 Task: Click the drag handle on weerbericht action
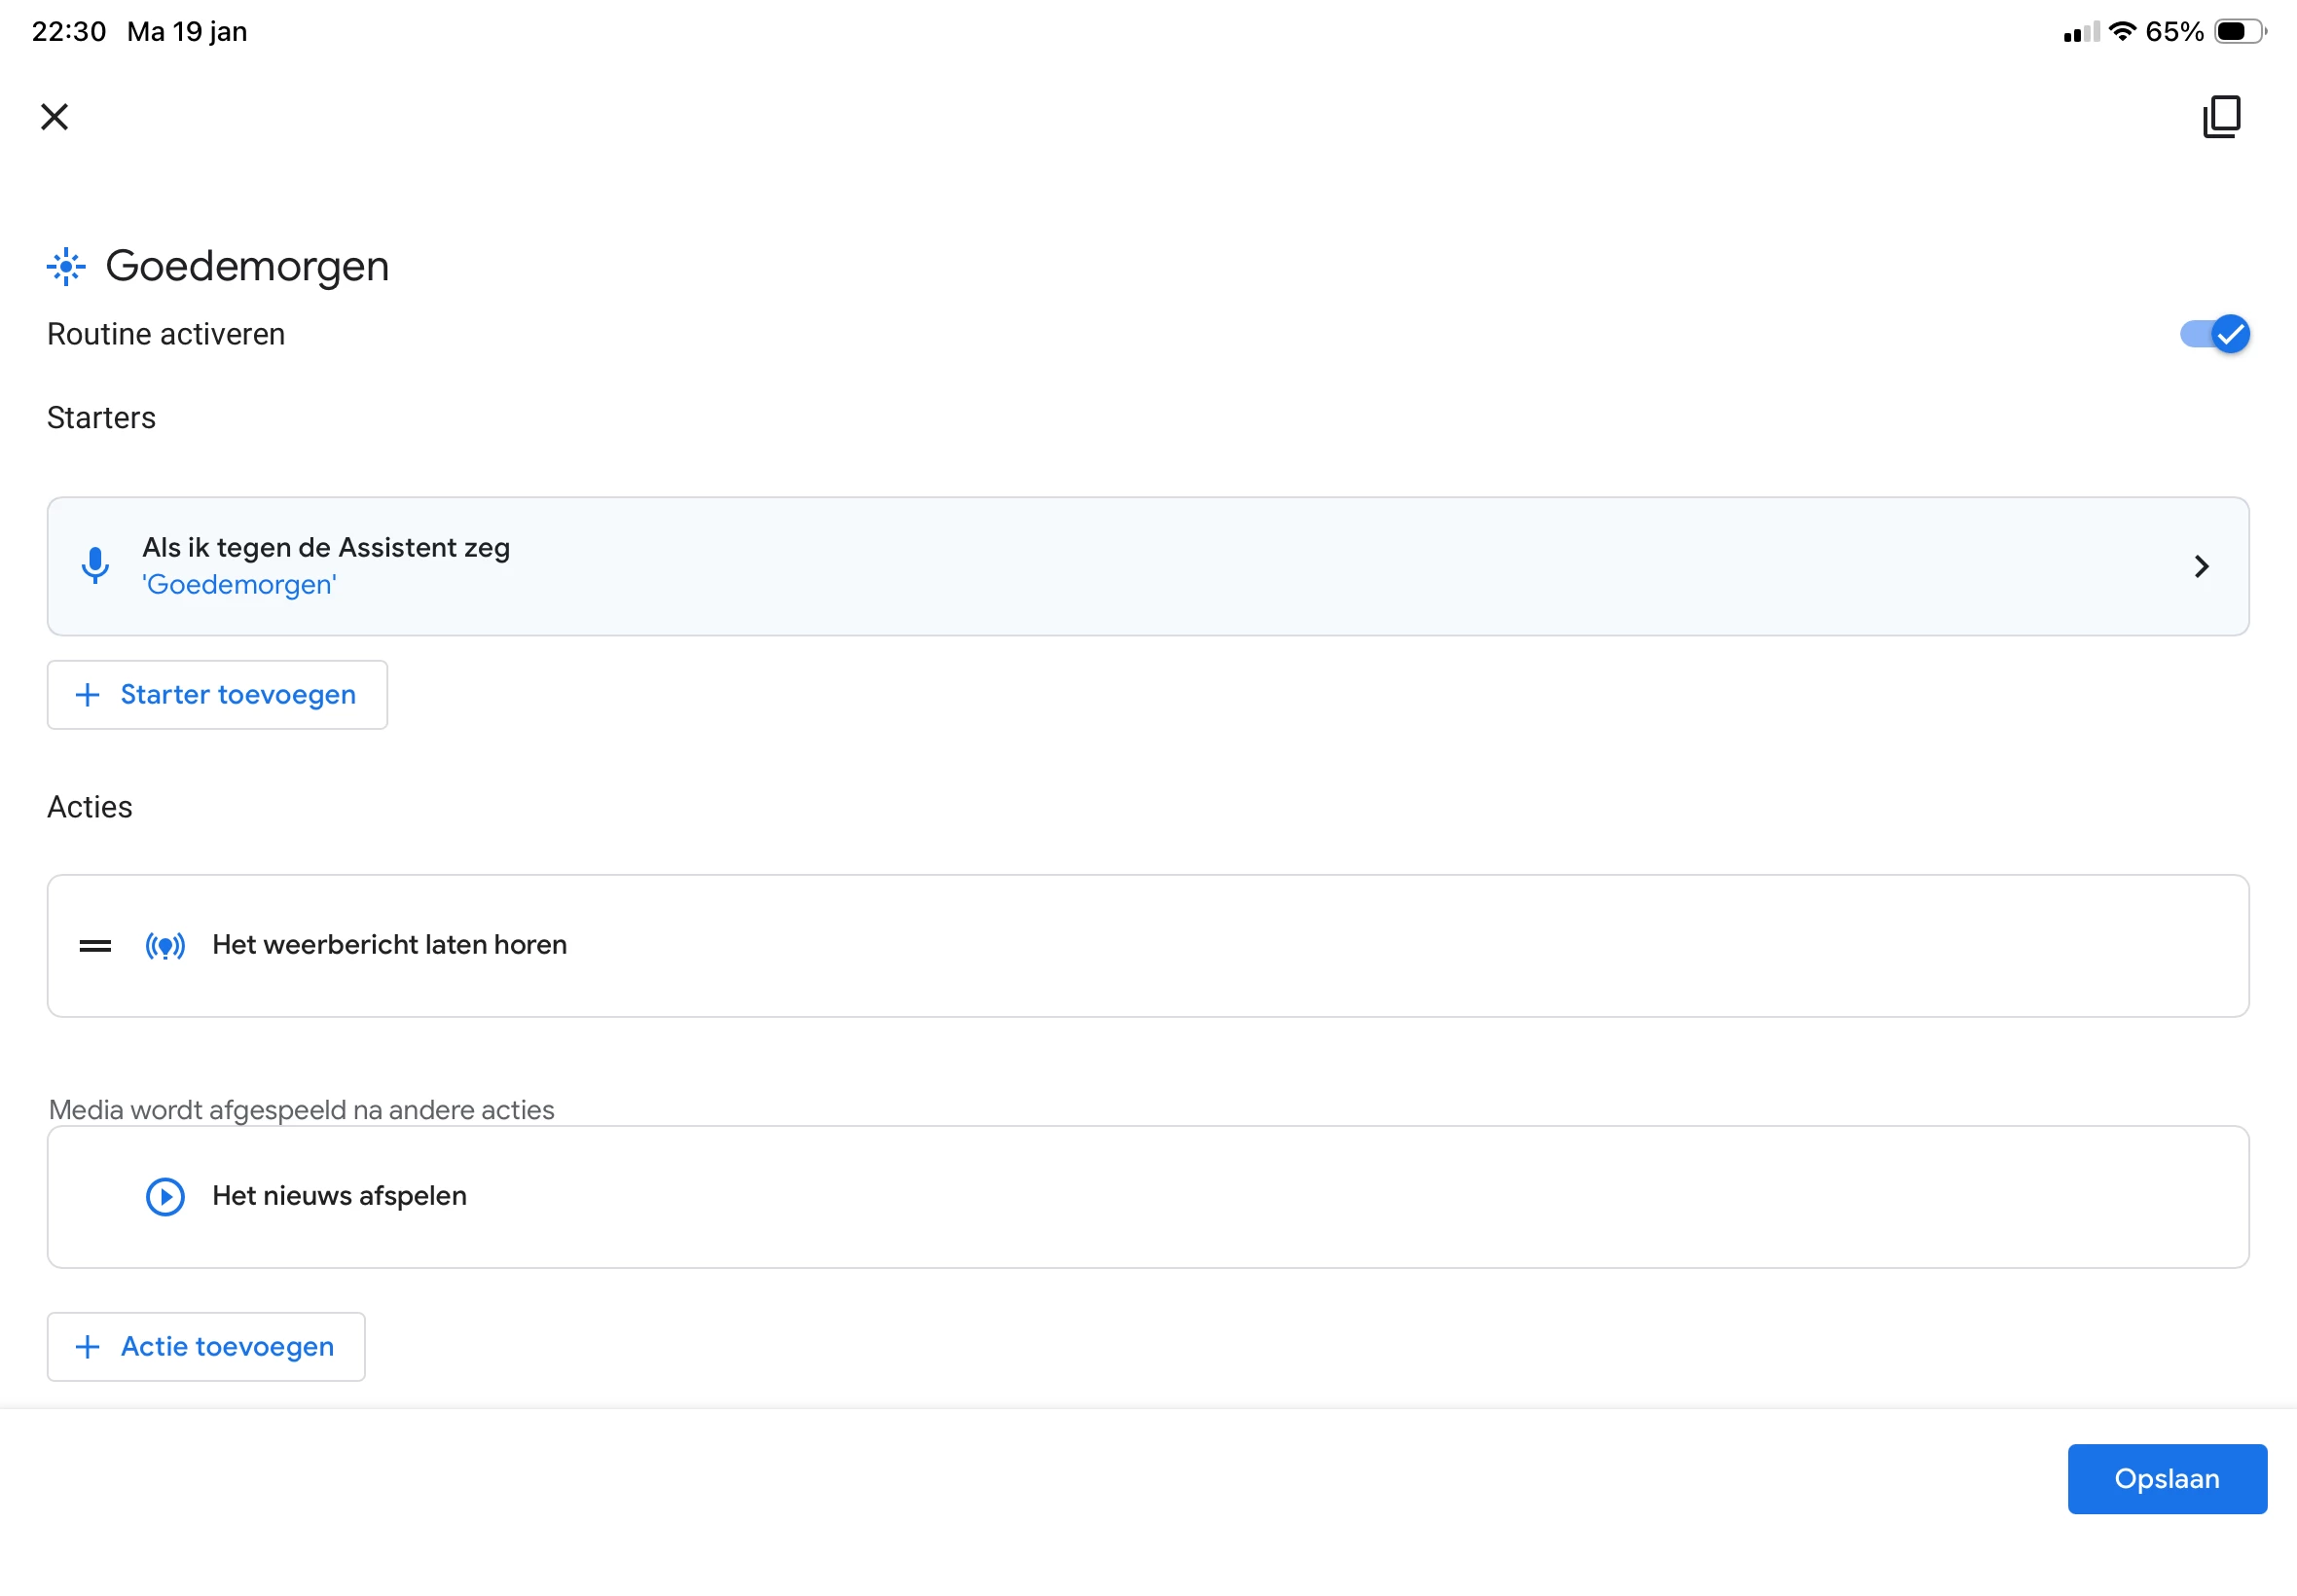[95, 946]
